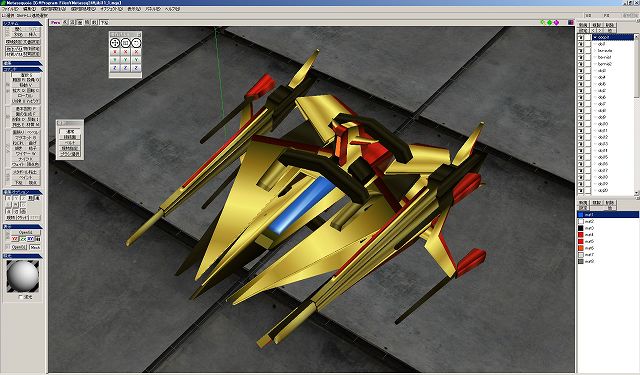640x375 pixels.
Task: Click blue Z button under scale icon
Action: click(125, 68)
